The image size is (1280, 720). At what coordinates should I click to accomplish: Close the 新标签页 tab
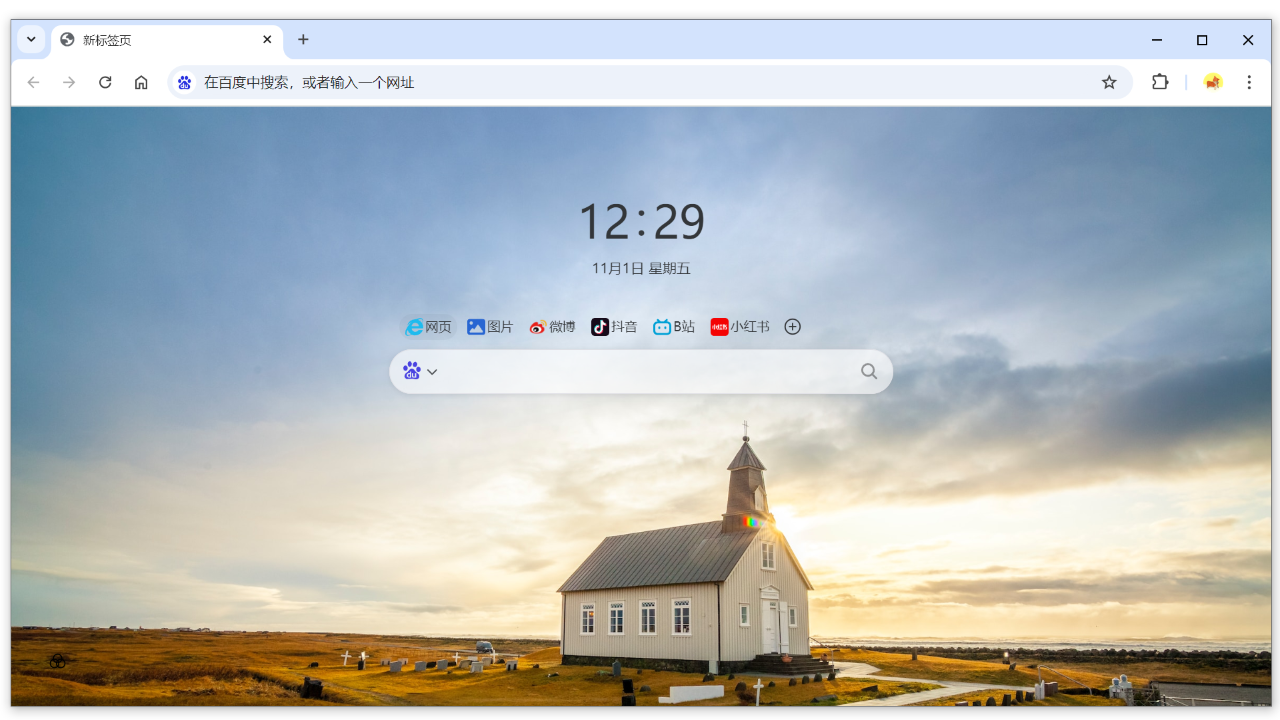click(267, 39)
